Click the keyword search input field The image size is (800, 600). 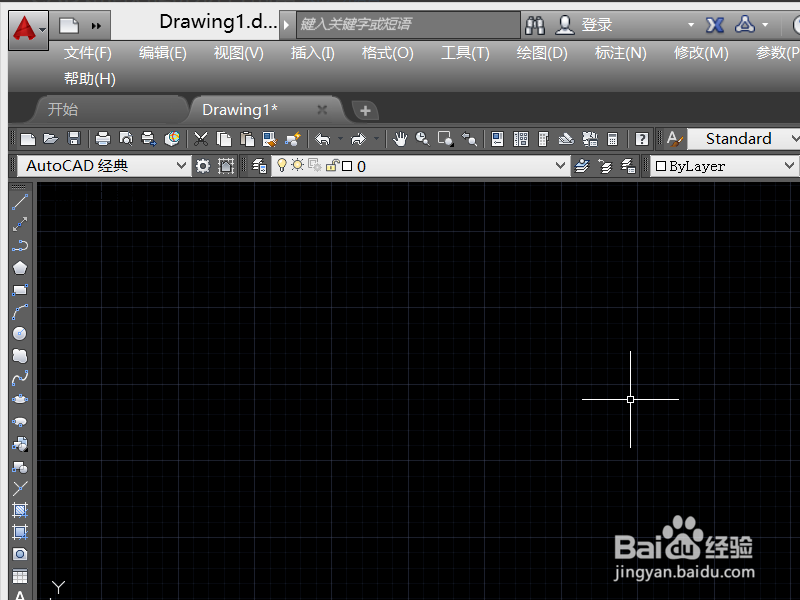(x=408, y=24)
